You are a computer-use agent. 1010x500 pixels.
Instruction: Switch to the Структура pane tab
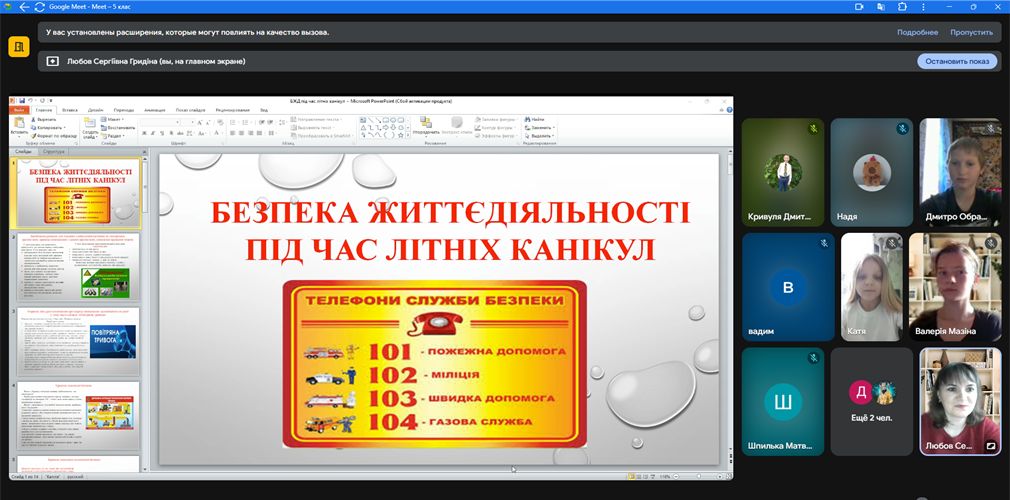pos(53,152)
